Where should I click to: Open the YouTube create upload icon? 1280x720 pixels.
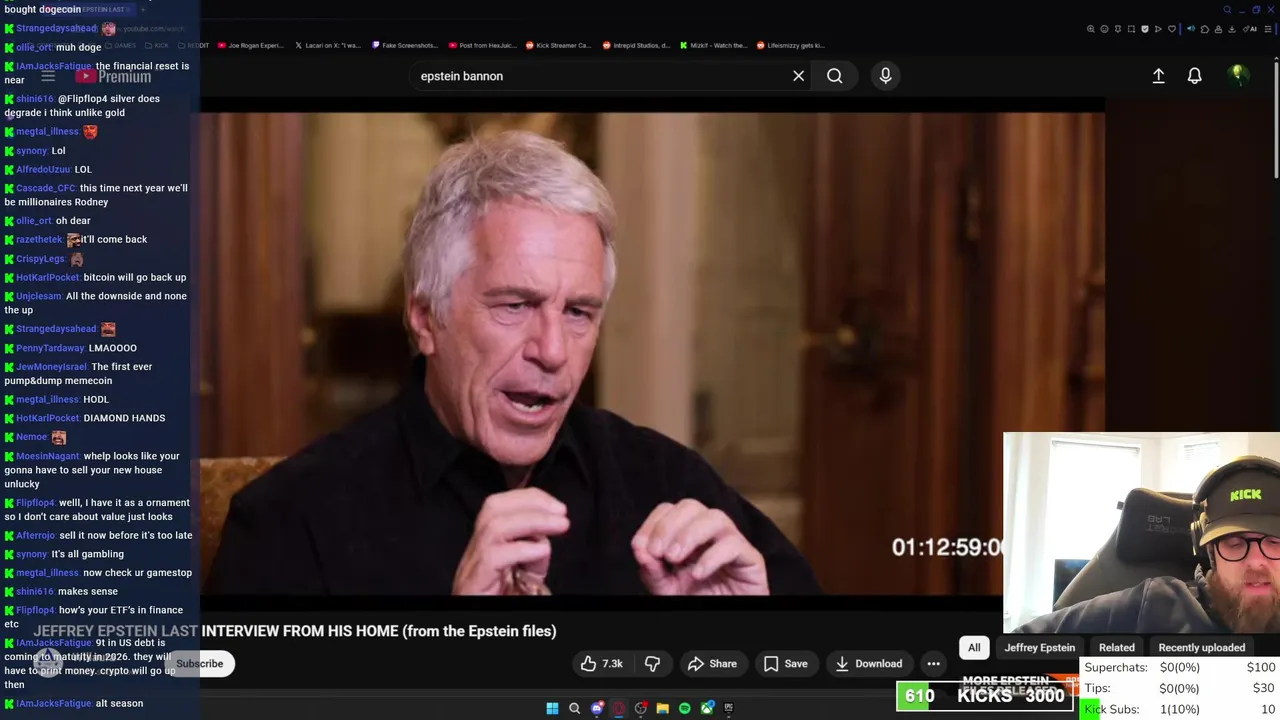click(x=1158, y=76)
